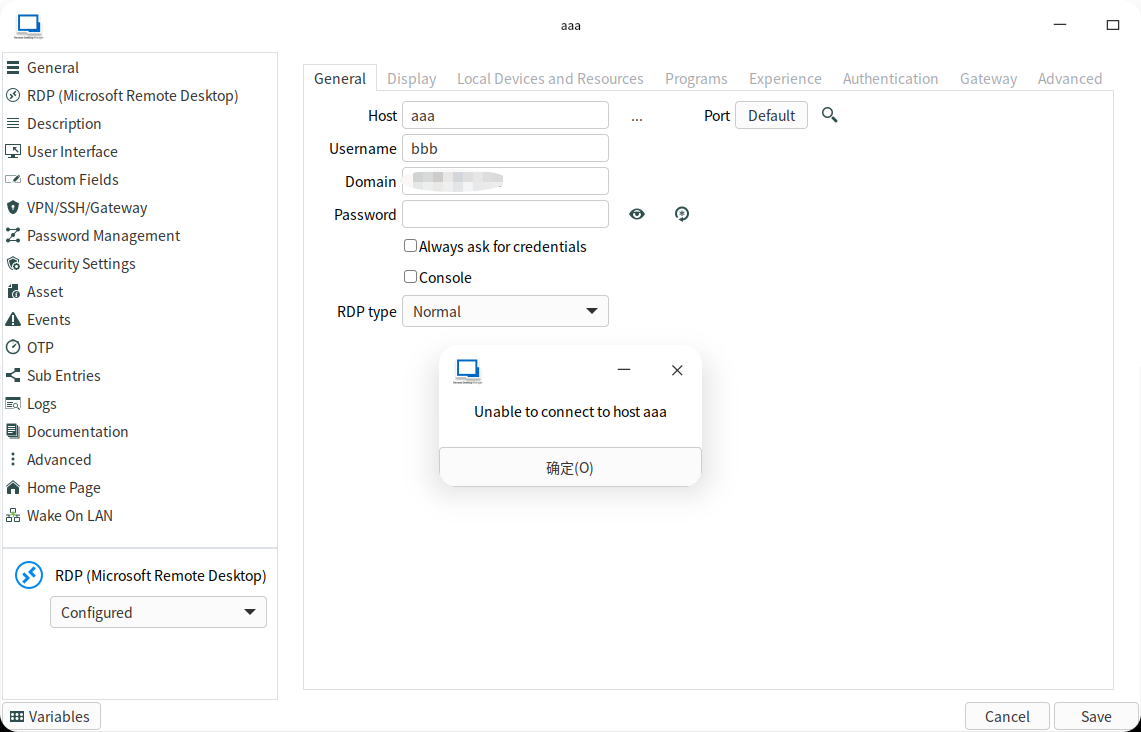The width and height of the screenshot is (1141, 732).
Task: Open Sub Entries in sidebar
Action: (x=63, y=376)
